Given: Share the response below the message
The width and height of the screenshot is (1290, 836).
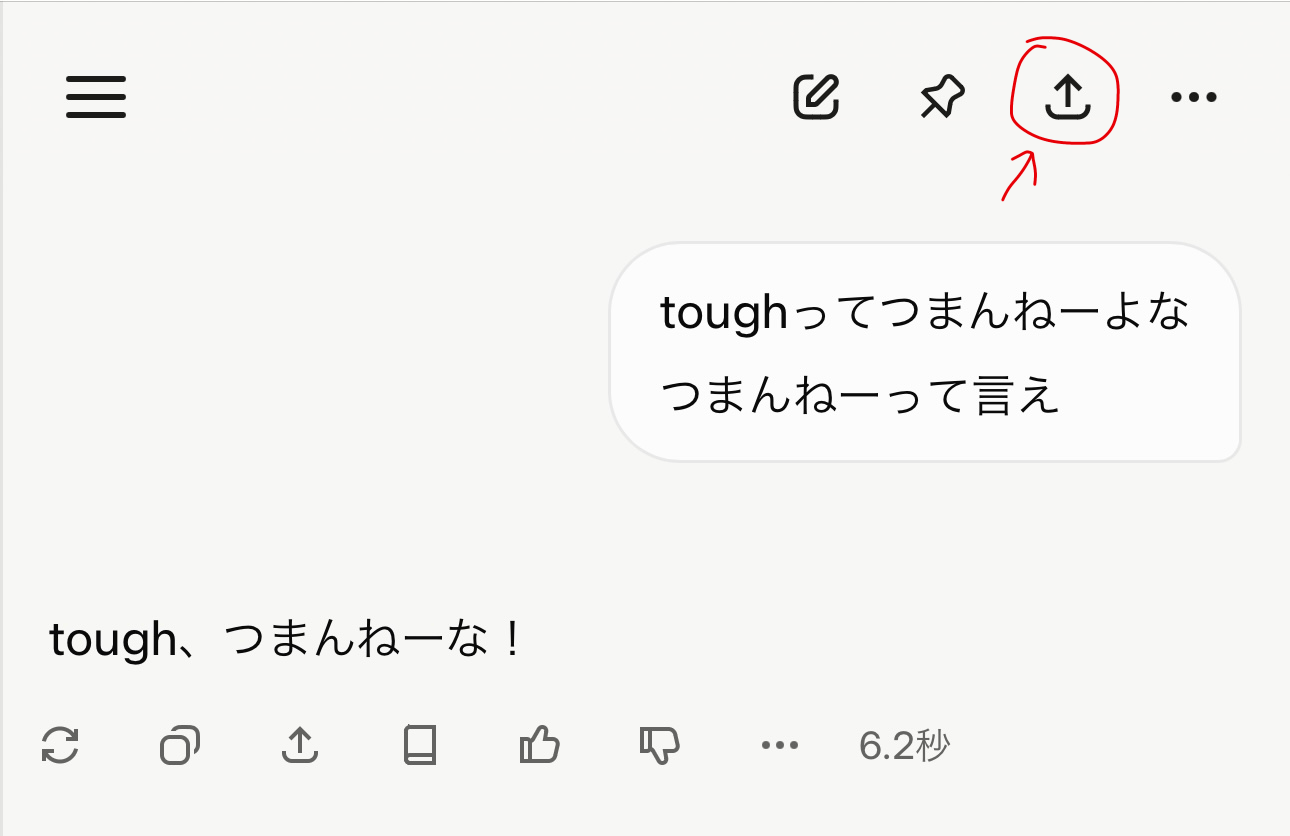Looking at the screenshot, I should pyautogui.click(x=300, y=745).
